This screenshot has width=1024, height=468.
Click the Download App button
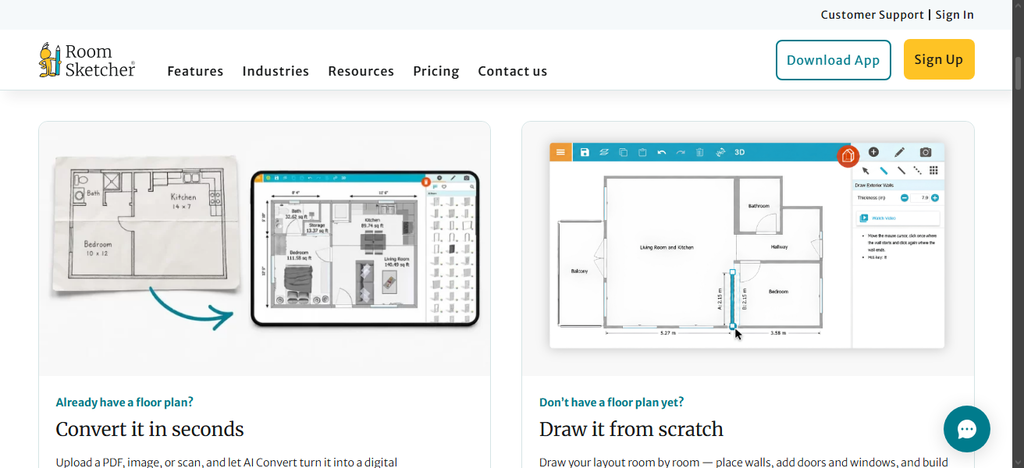(x=833, y=60)
